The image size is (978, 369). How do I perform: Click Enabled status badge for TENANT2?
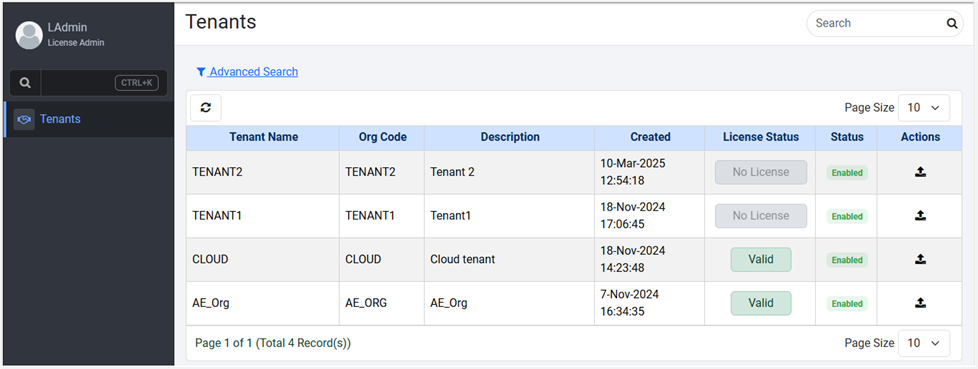847,173
